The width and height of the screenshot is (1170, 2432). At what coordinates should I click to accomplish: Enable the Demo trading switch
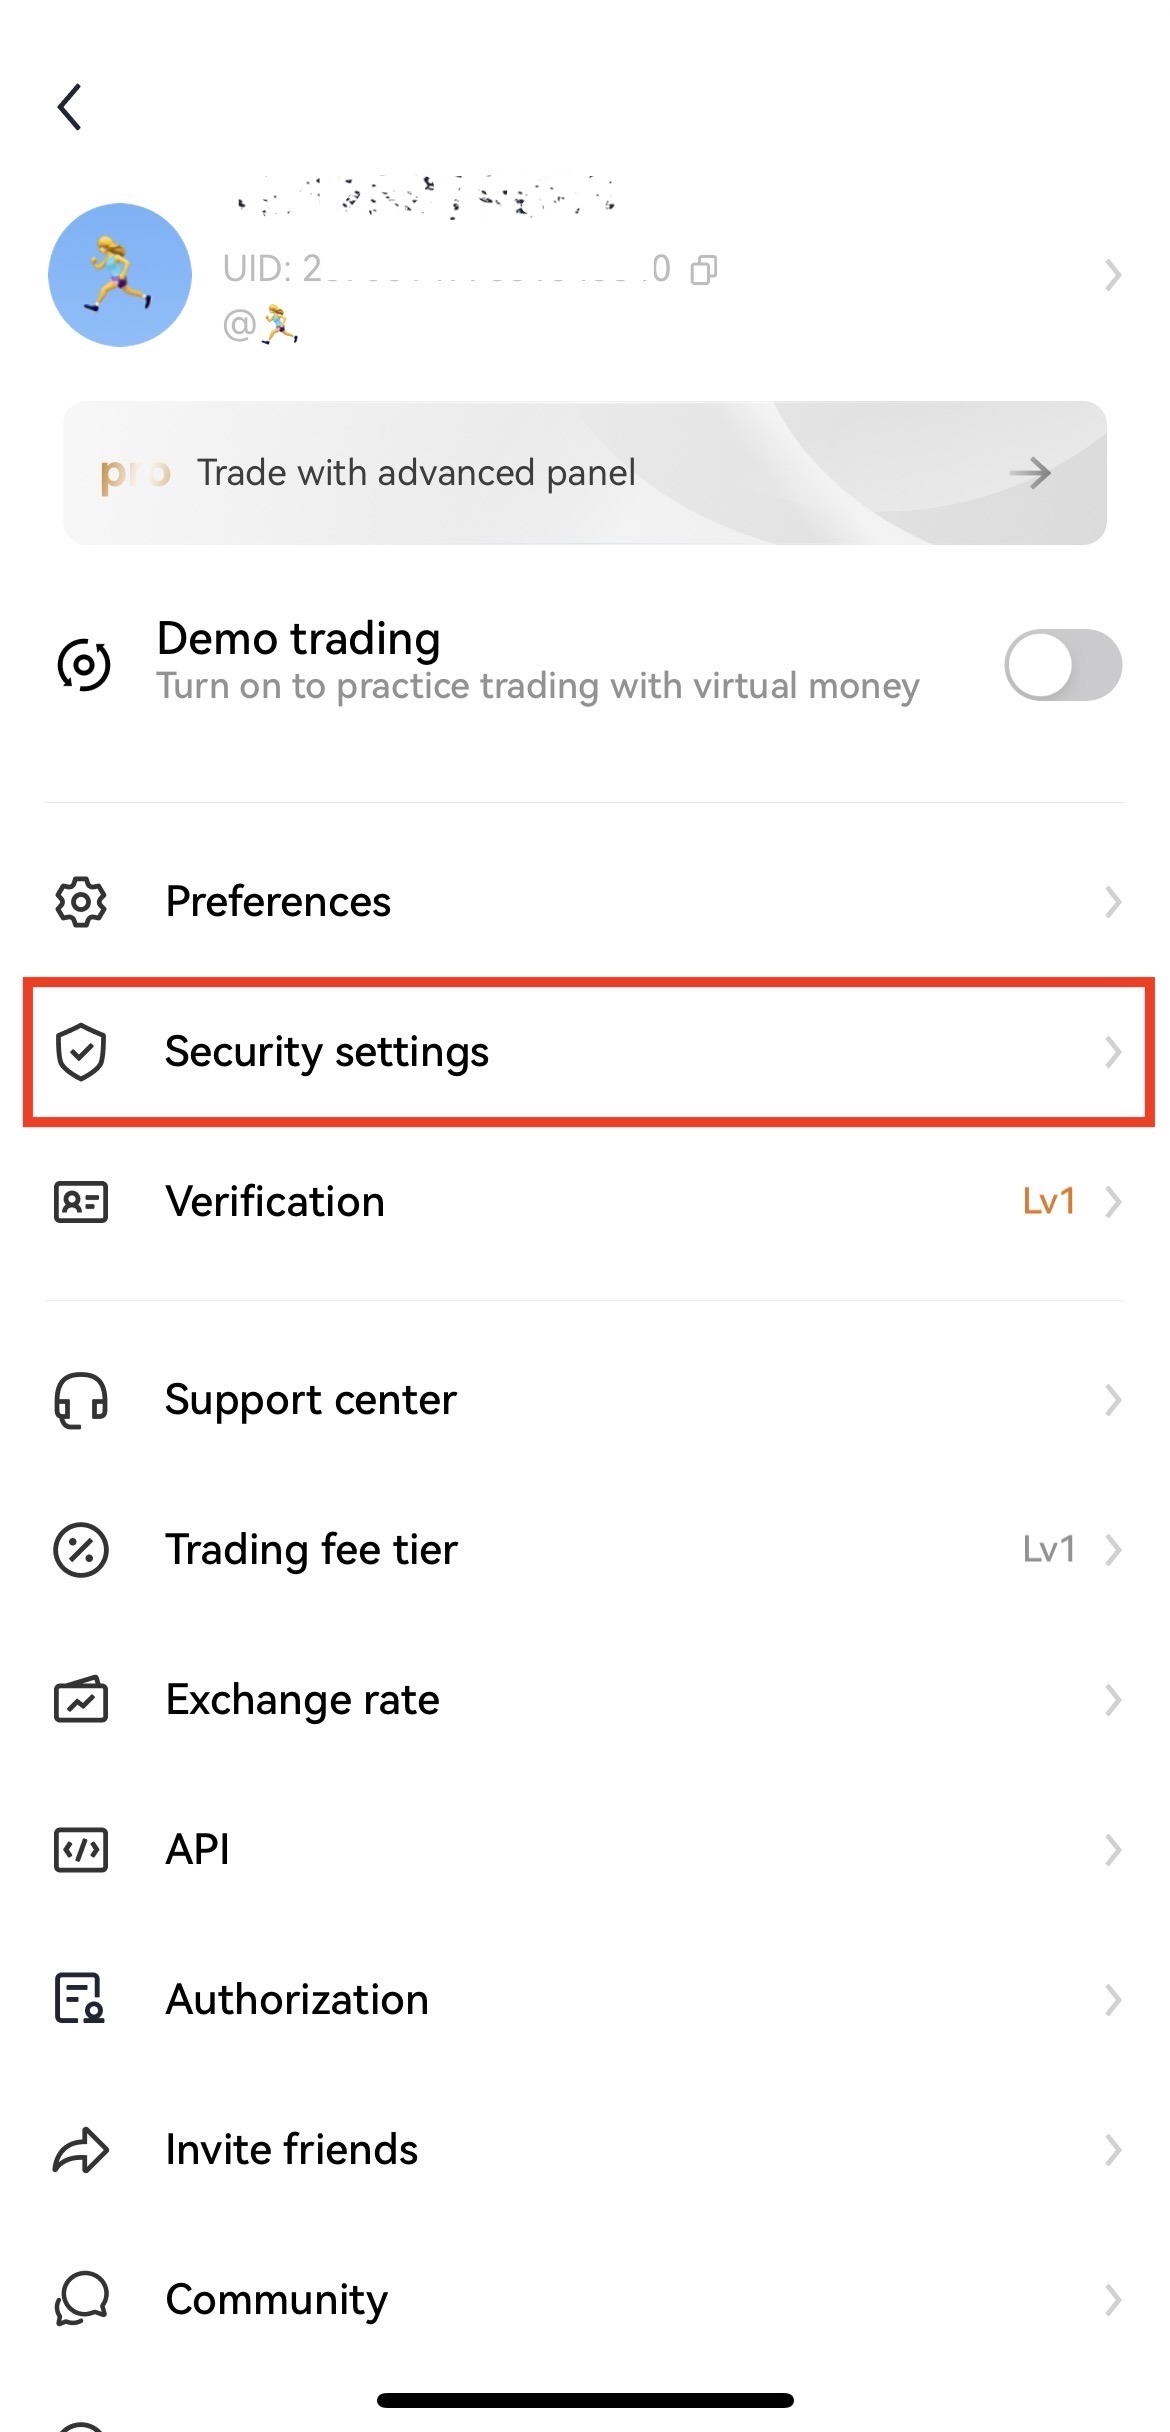pyautogui.click(x=1063, y=665)
